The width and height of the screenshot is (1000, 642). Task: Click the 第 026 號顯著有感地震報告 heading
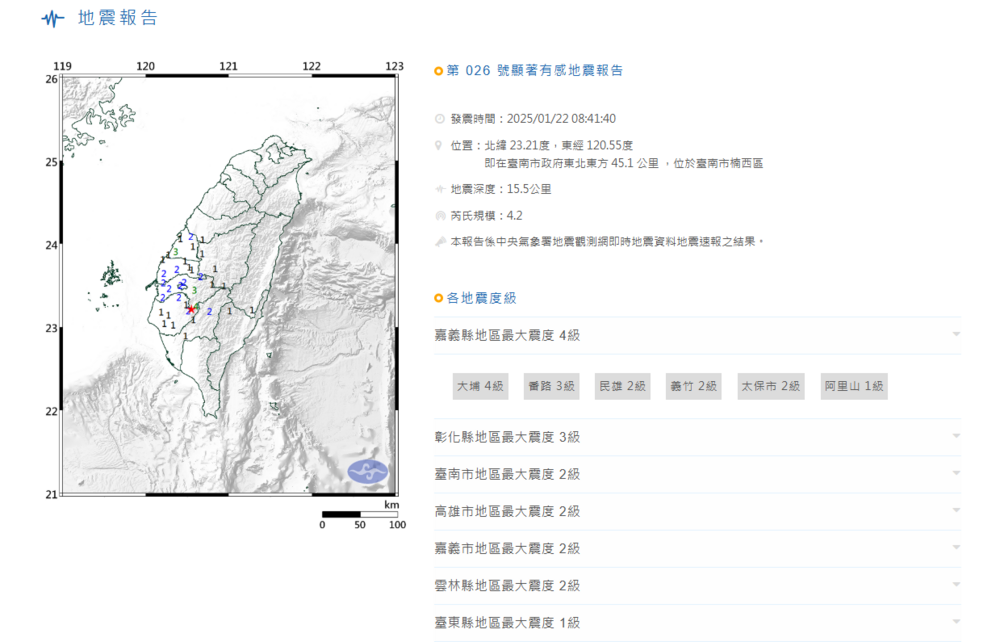pos(535,71)
